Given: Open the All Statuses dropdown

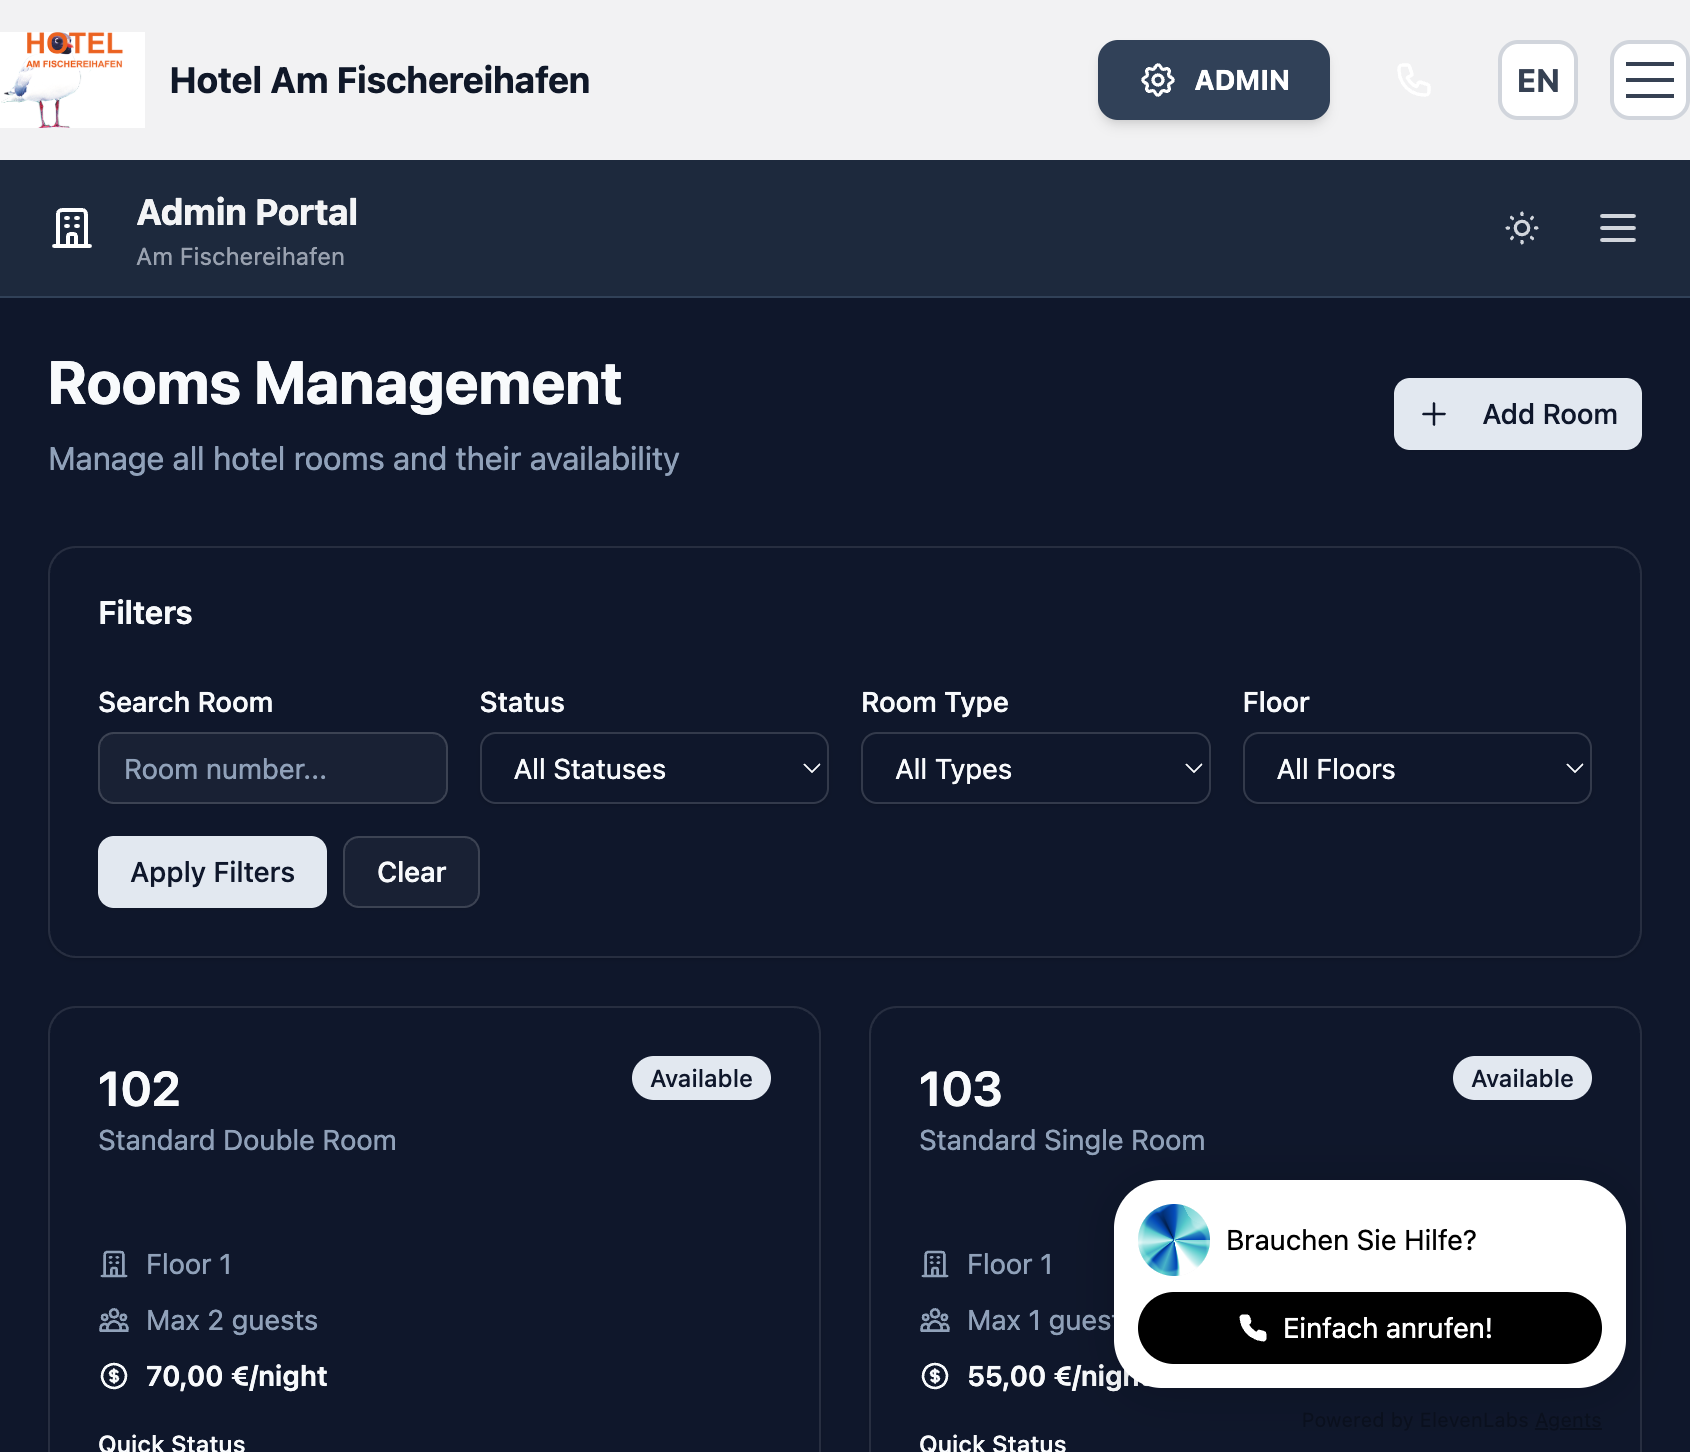Looking at the screenshot, I should point(654,768).
